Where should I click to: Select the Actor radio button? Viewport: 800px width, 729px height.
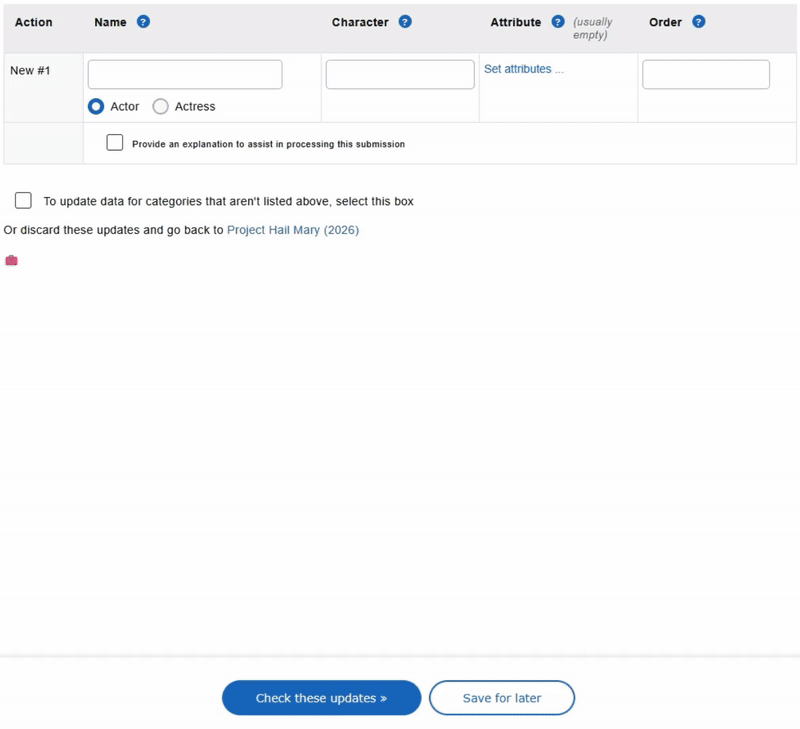(x=96, y=106)
